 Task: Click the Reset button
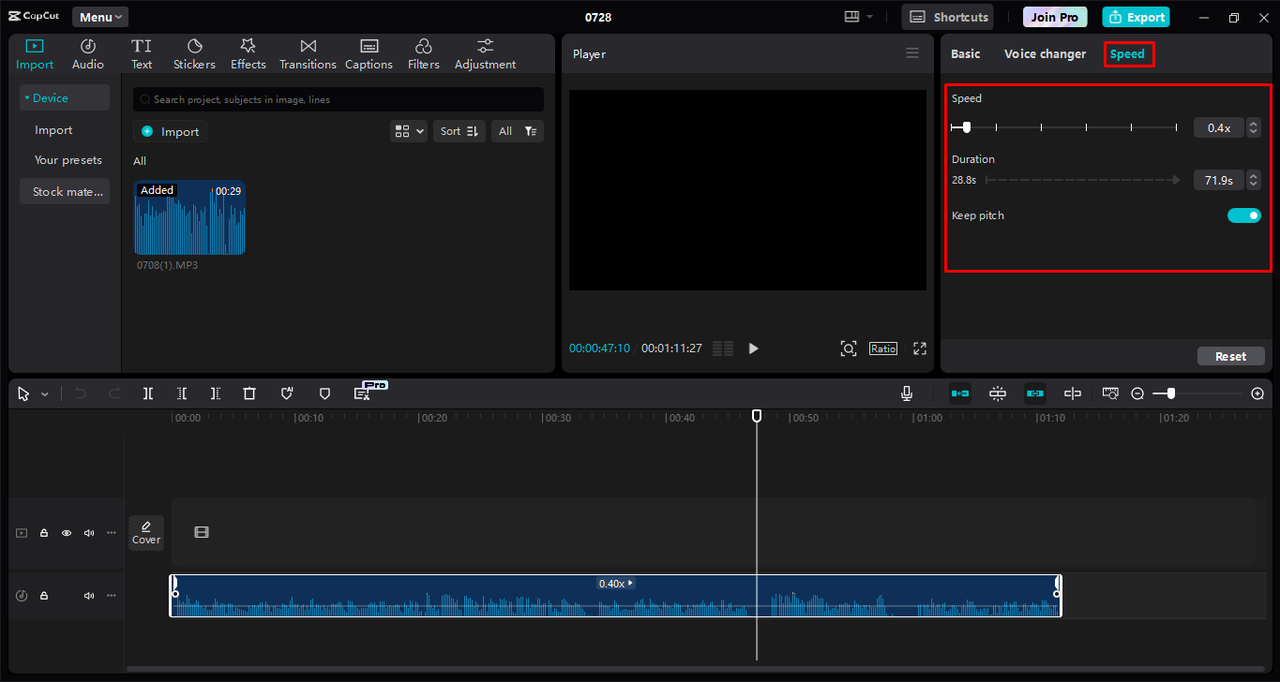1231,356
